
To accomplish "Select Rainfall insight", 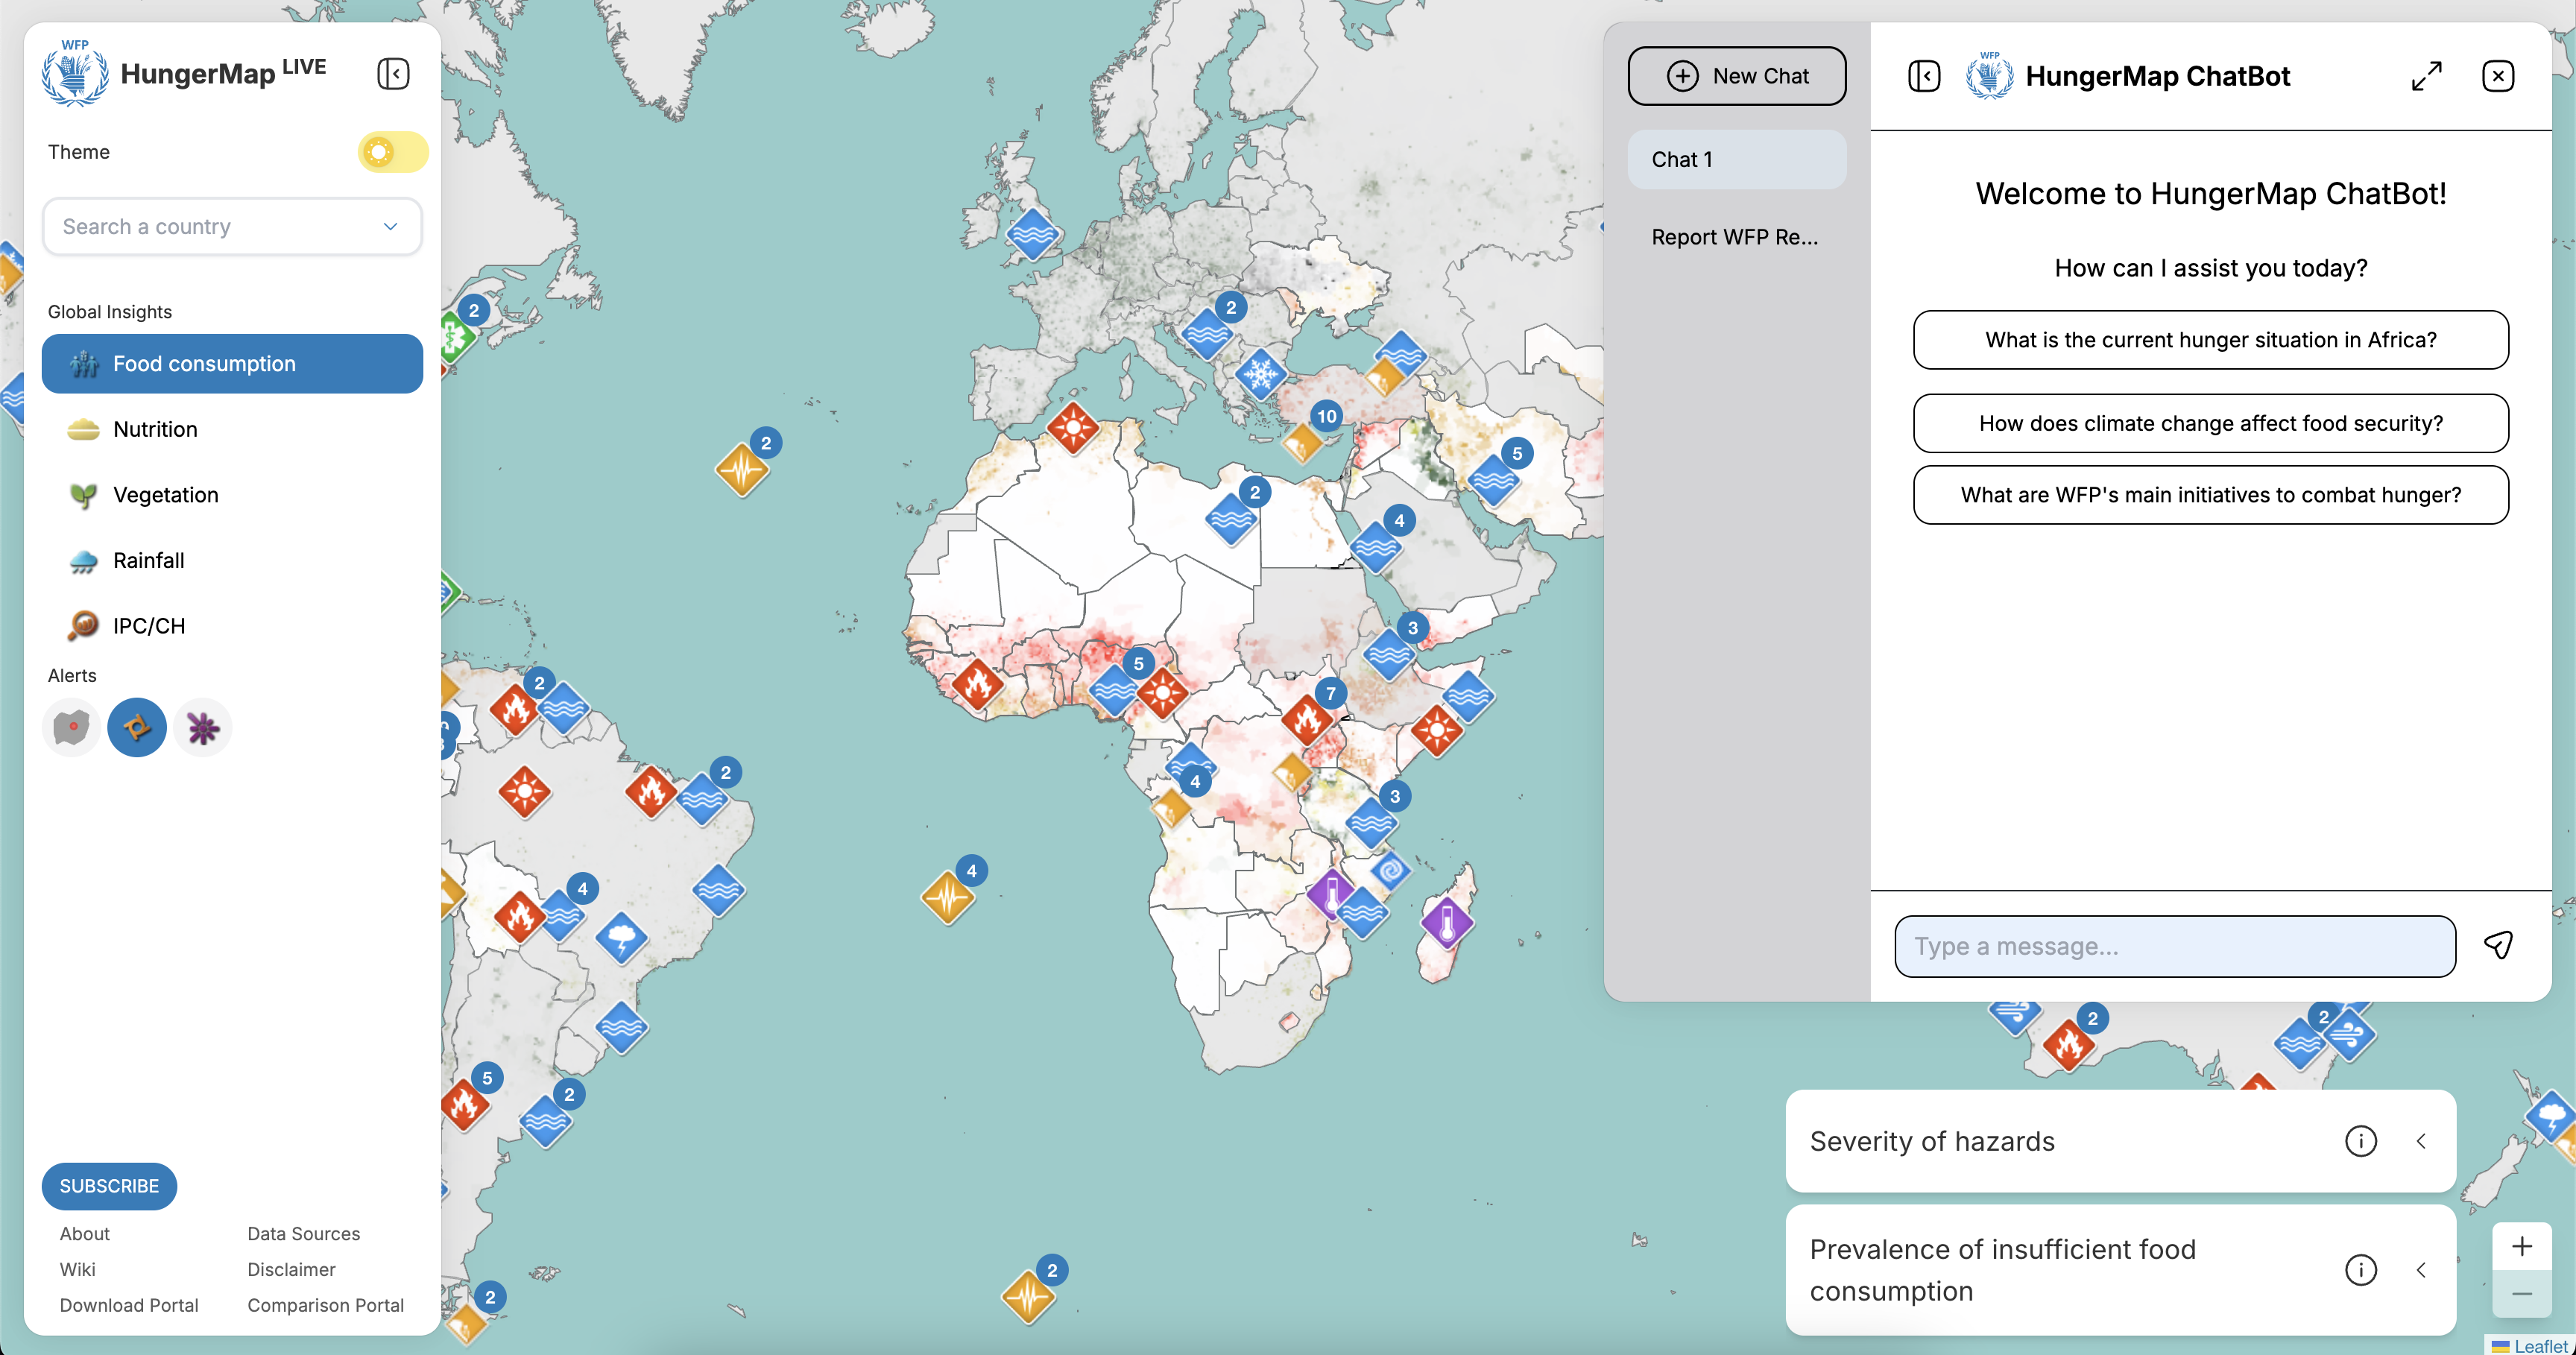I will click(232, 560).
